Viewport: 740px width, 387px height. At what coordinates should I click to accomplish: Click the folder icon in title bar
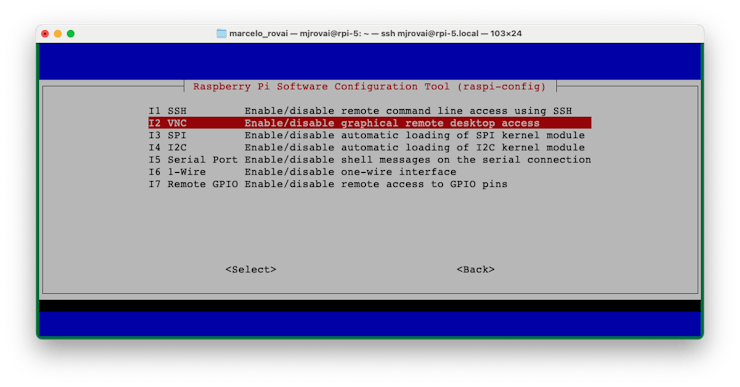[221, 34]
